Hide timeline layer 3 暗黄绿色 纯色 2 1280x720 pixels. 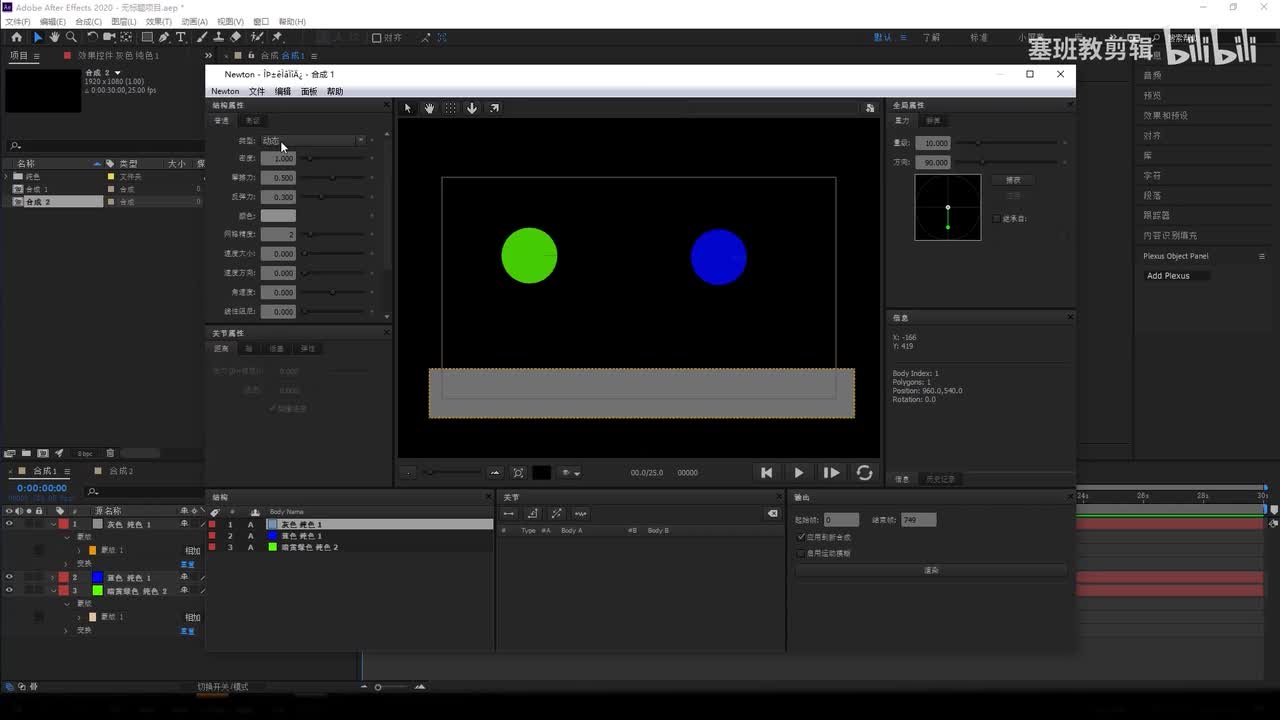click(9, 591)
